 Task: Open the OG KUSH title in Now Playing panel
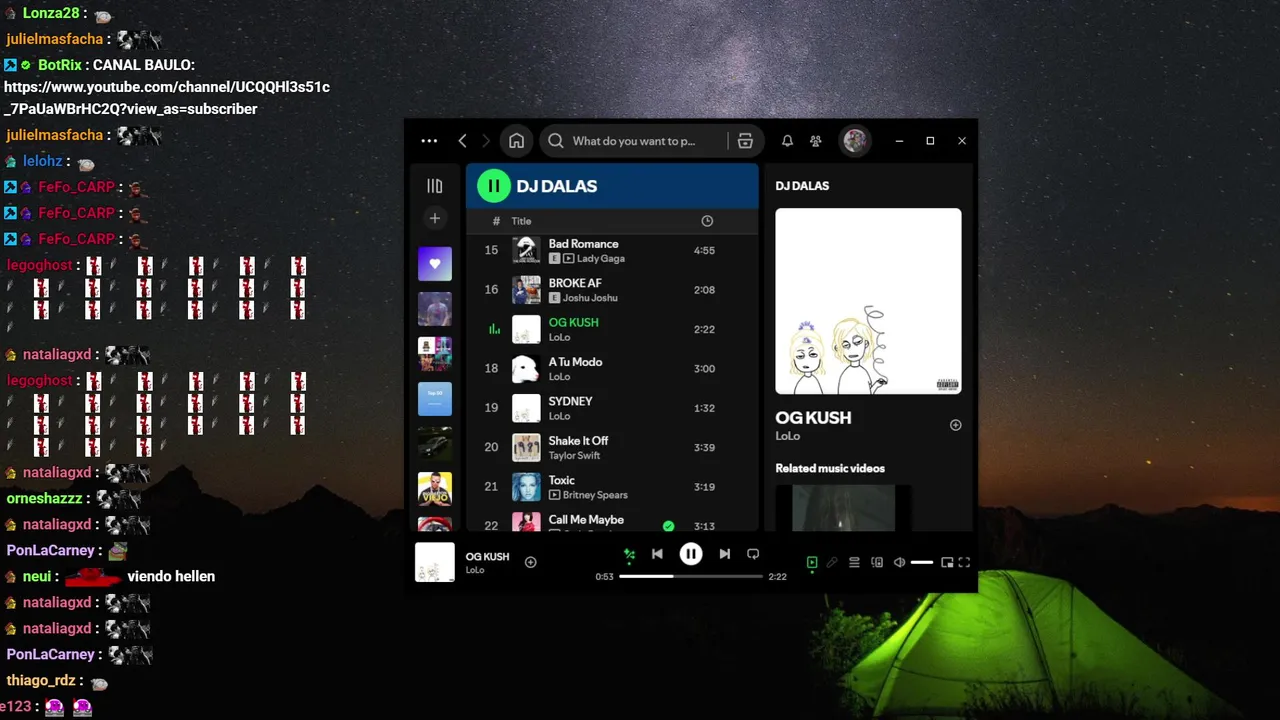[813, 418]
